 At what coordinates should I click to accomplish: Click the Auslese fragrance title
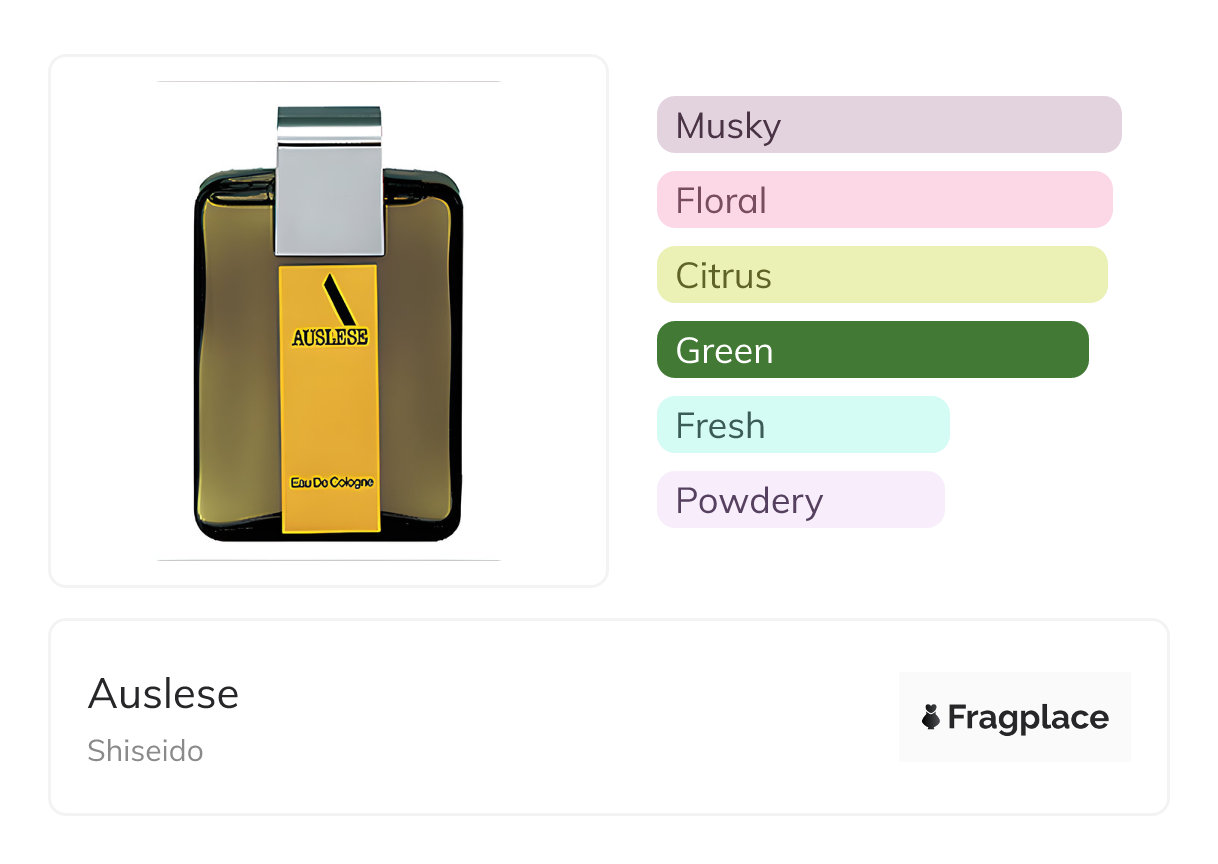tap(163, 694)
